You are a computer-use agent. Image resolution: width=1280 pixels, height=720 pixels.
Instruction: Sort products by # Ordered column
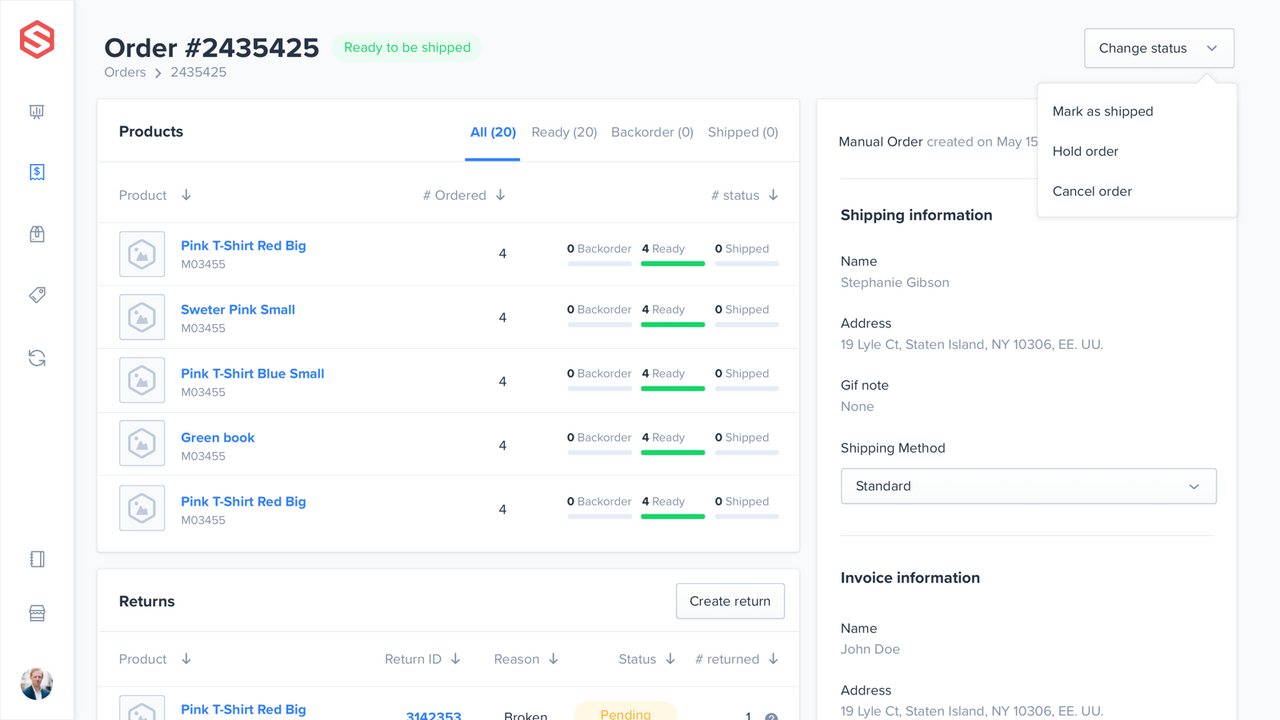(464, 195)
